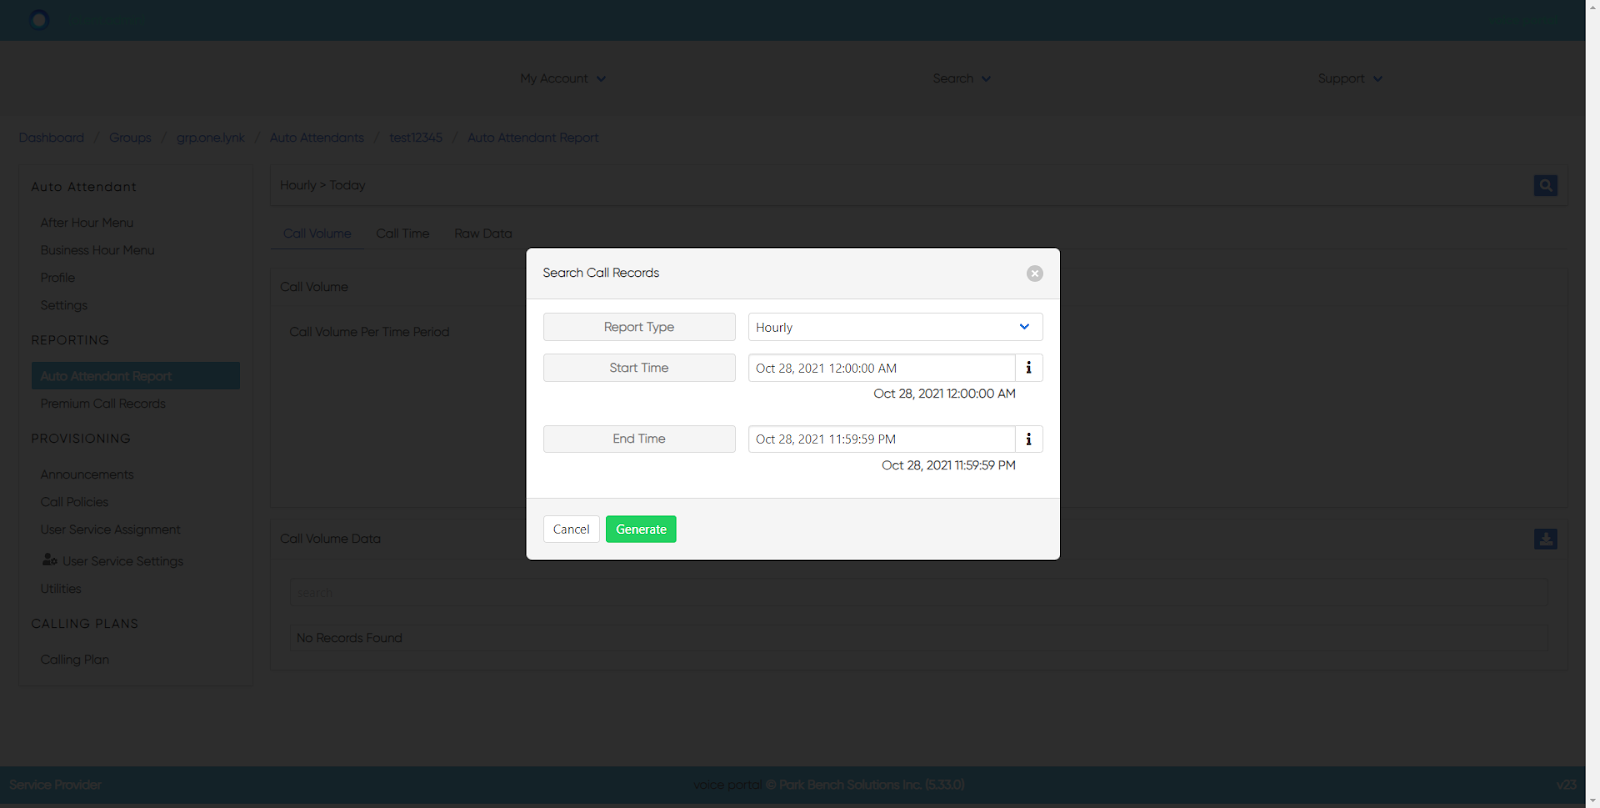Open Business Hour Menu in sidebar
1600x808 pixels.
click(x=98, y=250)
